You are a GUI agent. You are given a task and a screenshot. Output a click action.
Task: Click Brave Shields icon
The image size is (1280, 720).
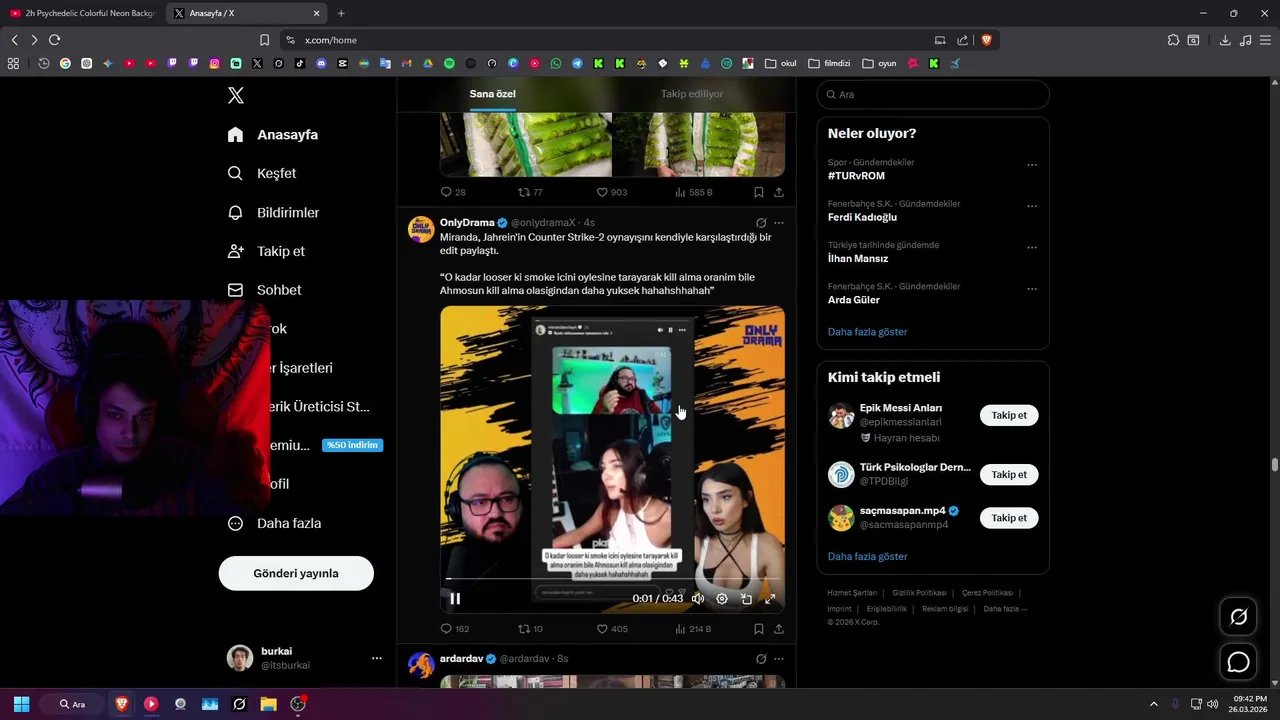986,40
